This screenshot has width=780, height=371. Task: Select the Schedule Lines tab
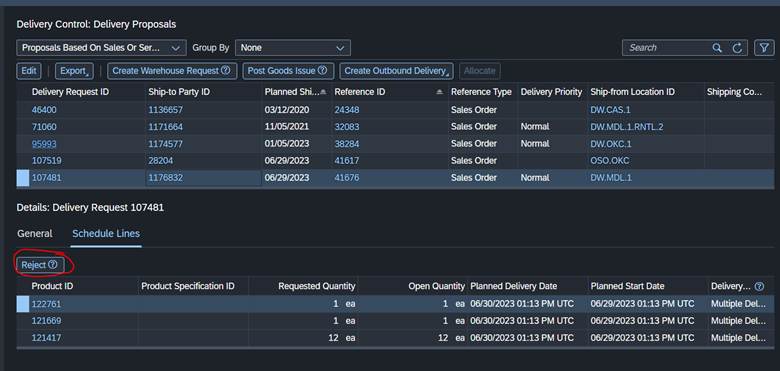tap(106, 234)
